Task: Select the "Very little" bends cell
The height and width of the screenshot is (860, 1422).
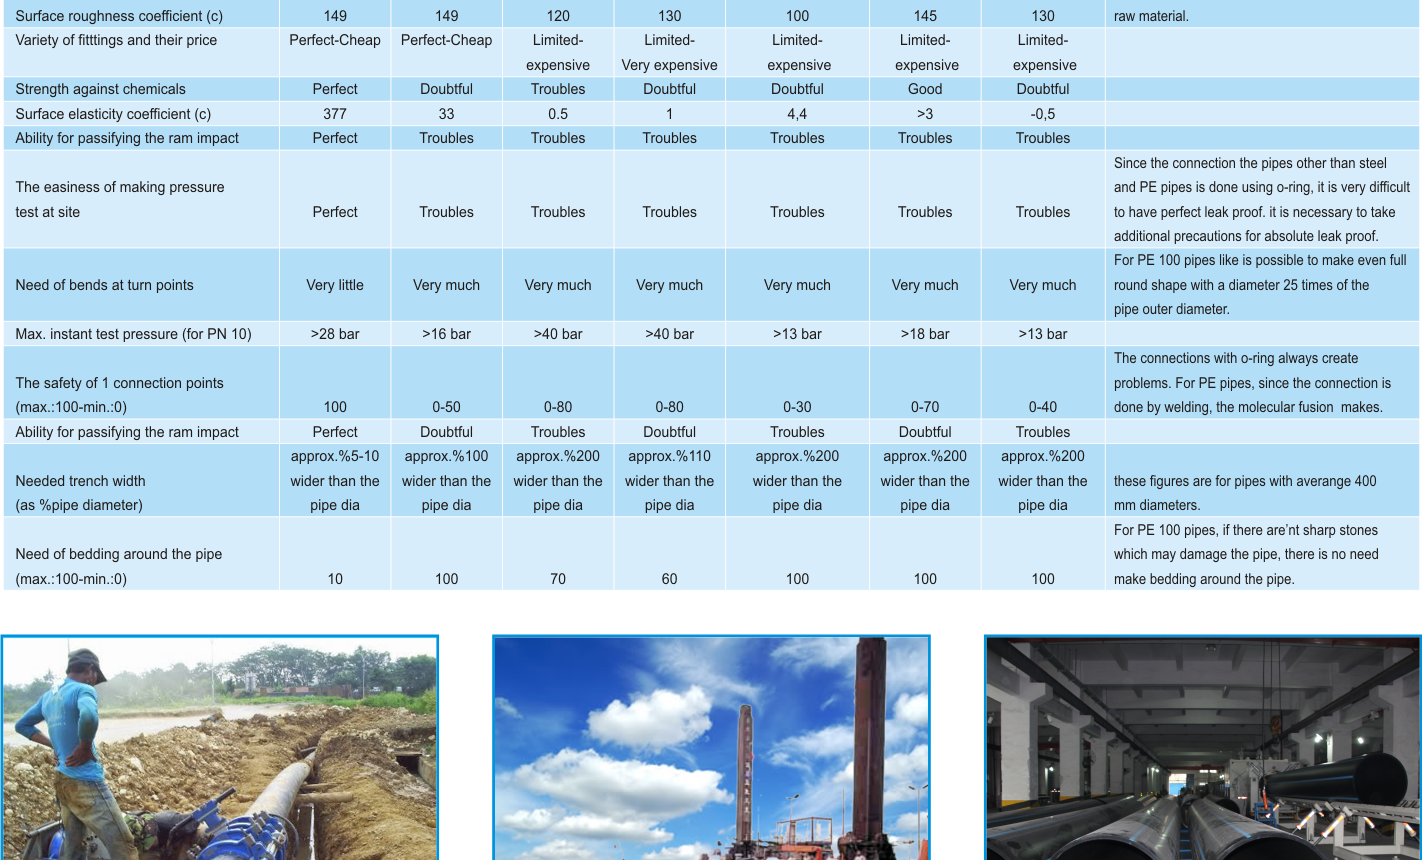Action: [x=335, y=285]
